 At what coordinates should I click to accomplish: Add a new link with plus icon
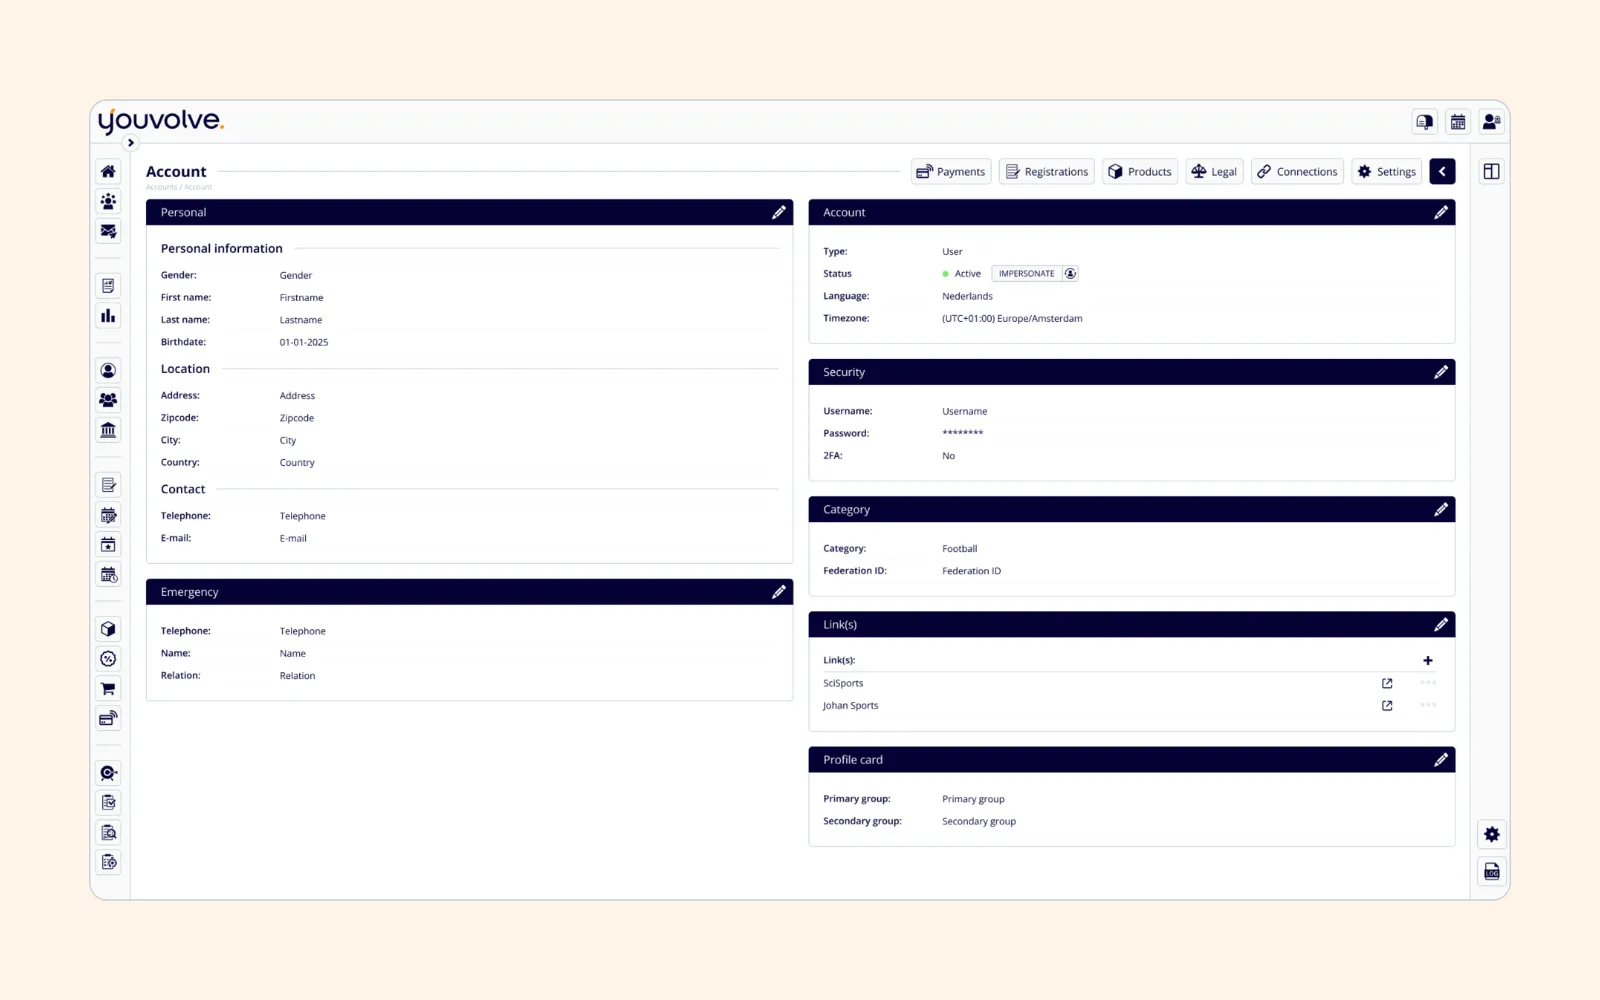(1428, 660)
